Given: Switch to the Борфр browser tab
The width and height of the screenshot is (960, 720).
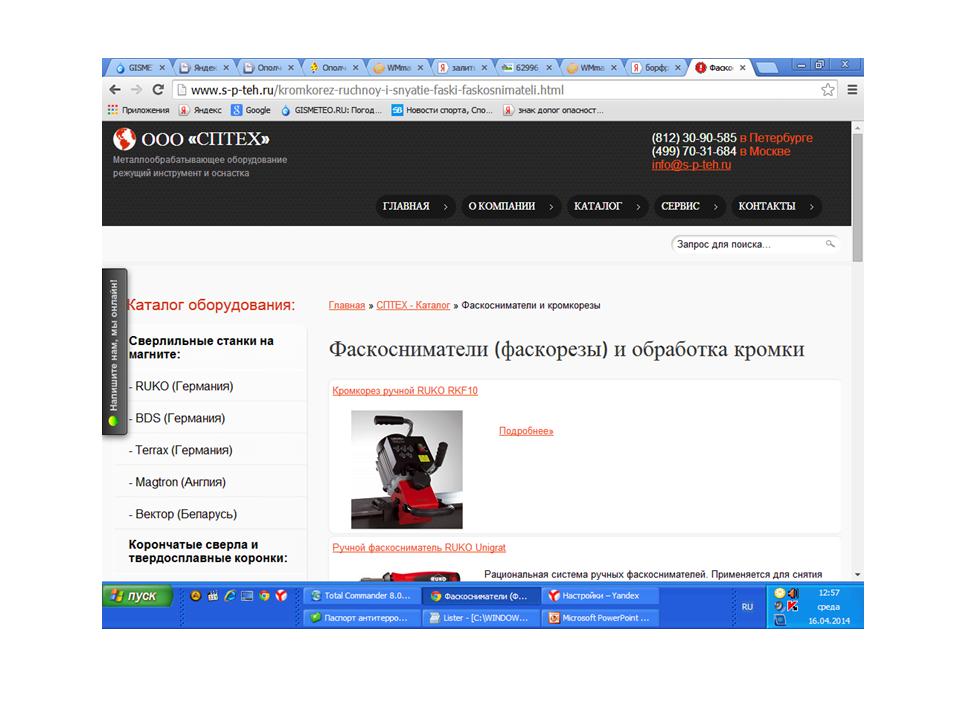Looking at the screenshot, I should (656, 67).
